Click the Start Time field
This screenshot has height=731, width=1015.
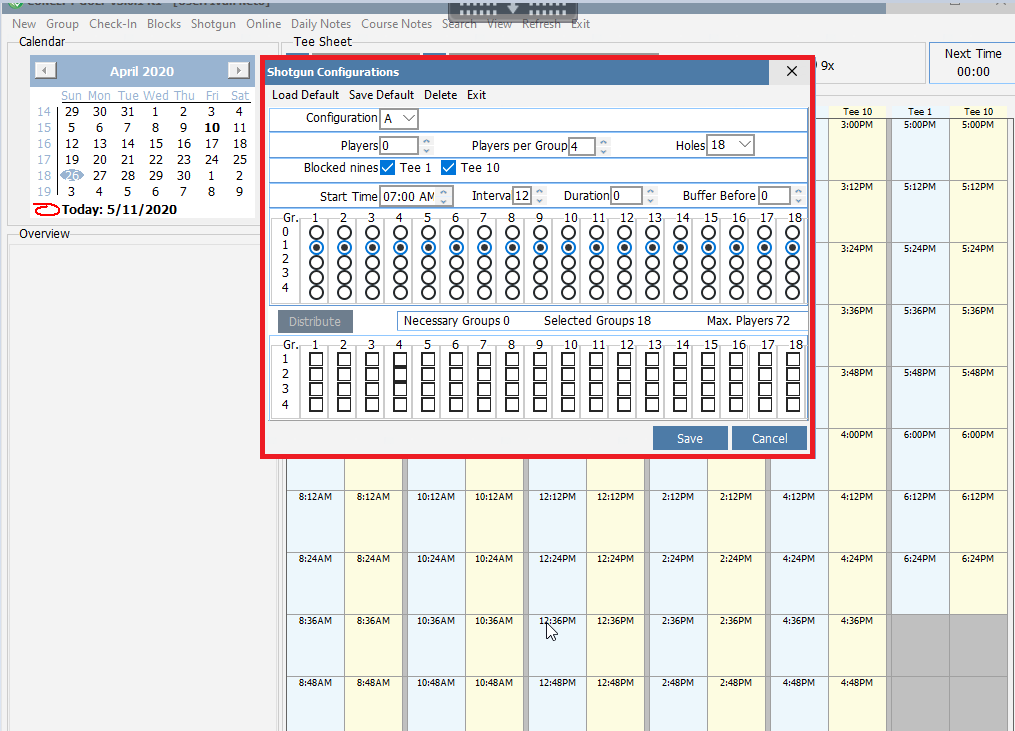click(408, 196)
